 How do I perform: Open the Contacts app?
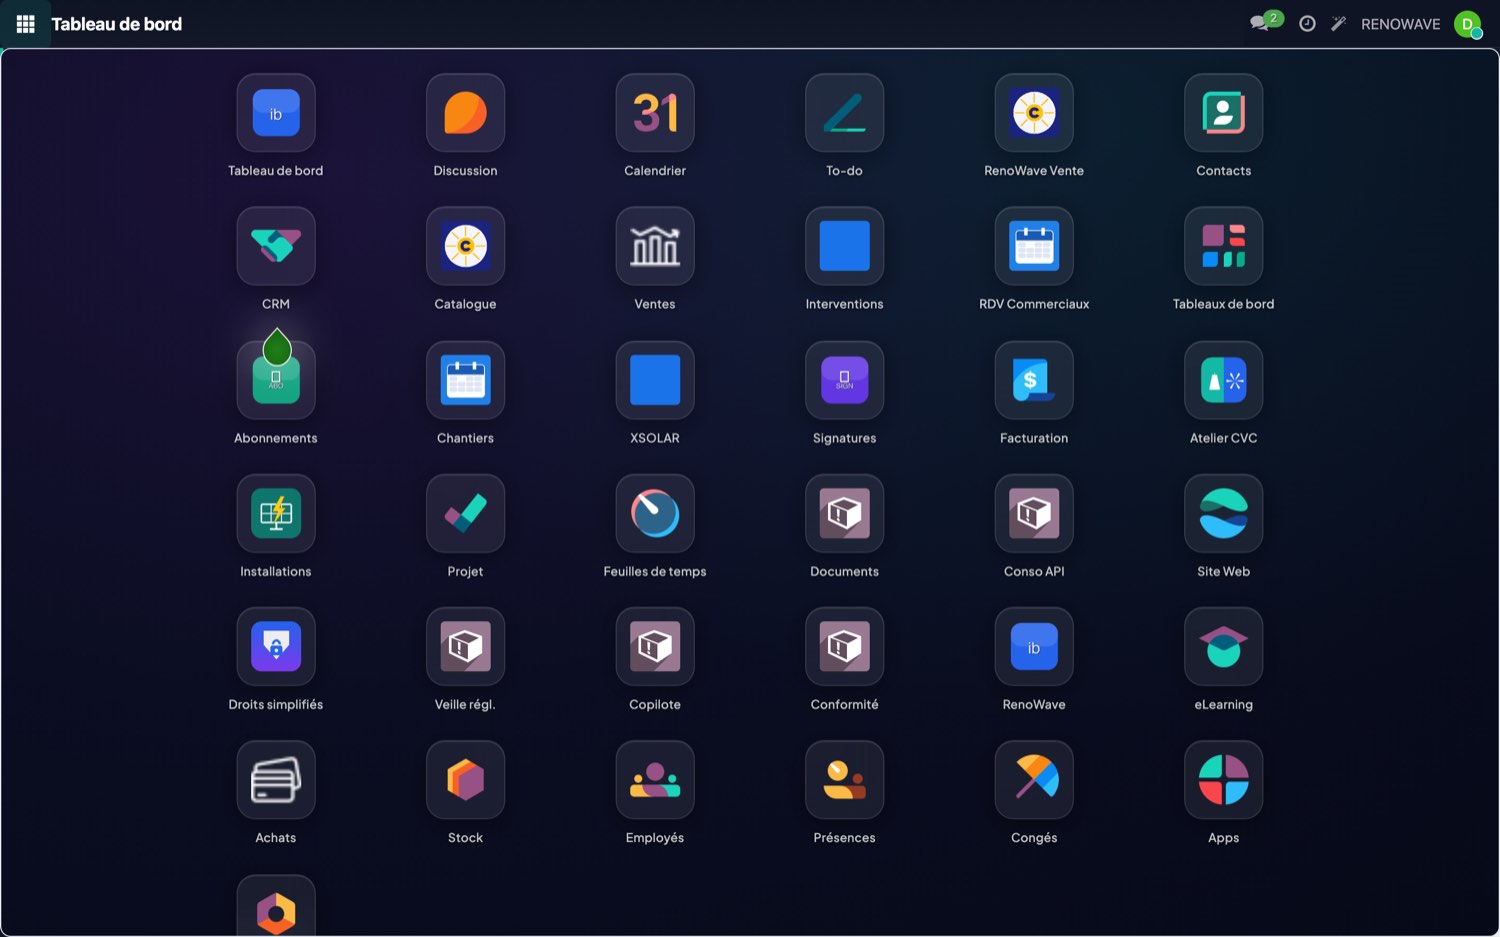click(x=1223, y=113)
